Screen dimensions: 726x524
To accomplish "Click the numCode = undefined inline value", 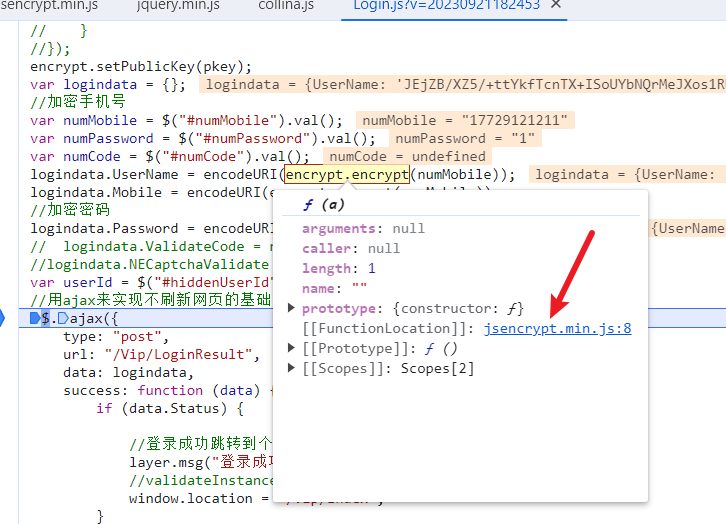I will pos(407,156).
